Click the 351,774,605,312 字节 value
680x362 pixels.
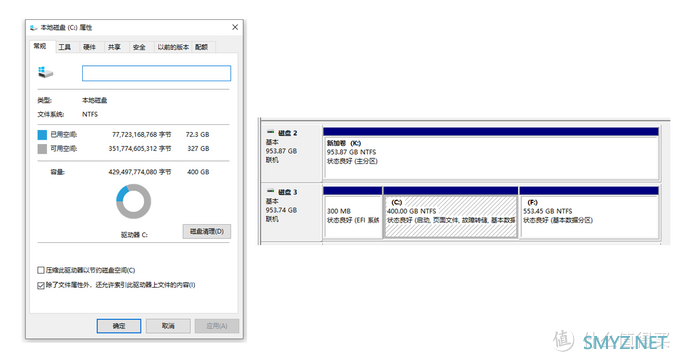(140, 149)
